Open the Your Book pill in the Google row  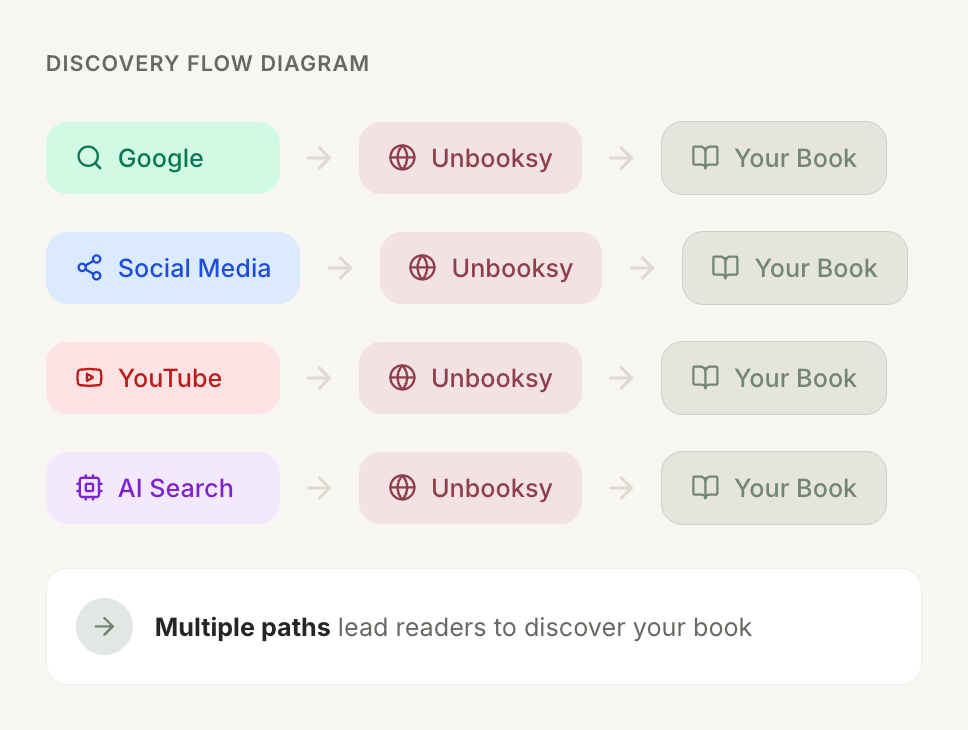point(774,157)
